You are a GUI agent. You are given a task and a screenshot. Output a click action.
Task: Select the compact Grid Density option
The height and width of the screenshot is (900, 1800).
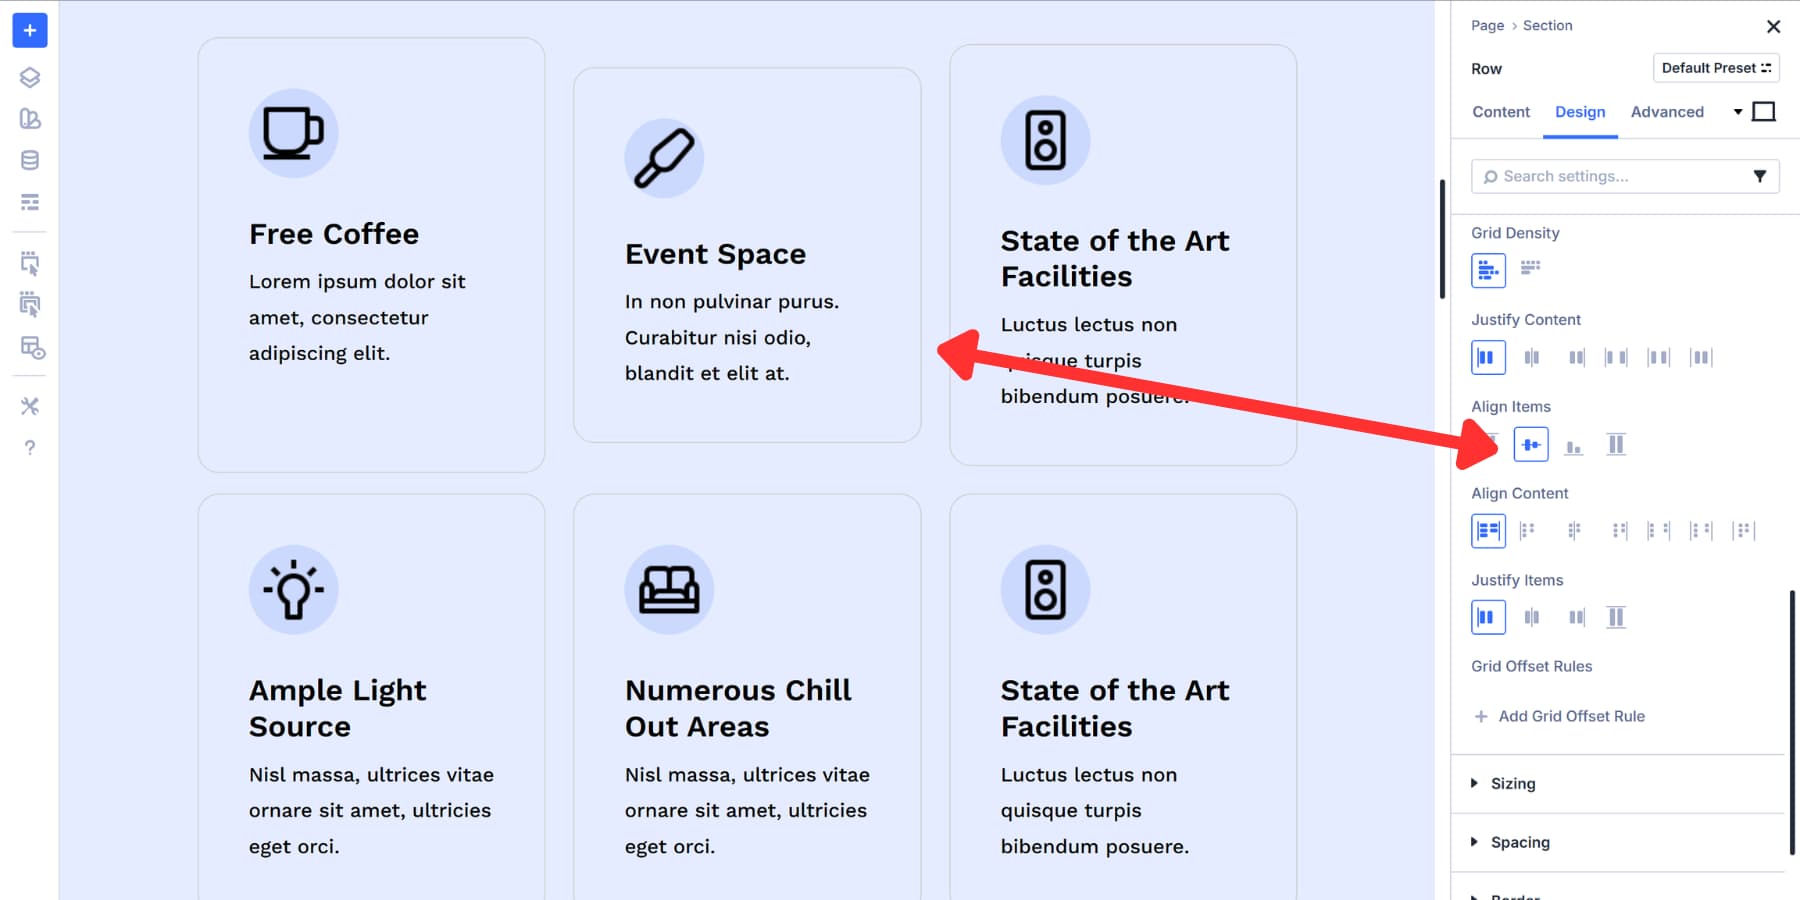1529,269
